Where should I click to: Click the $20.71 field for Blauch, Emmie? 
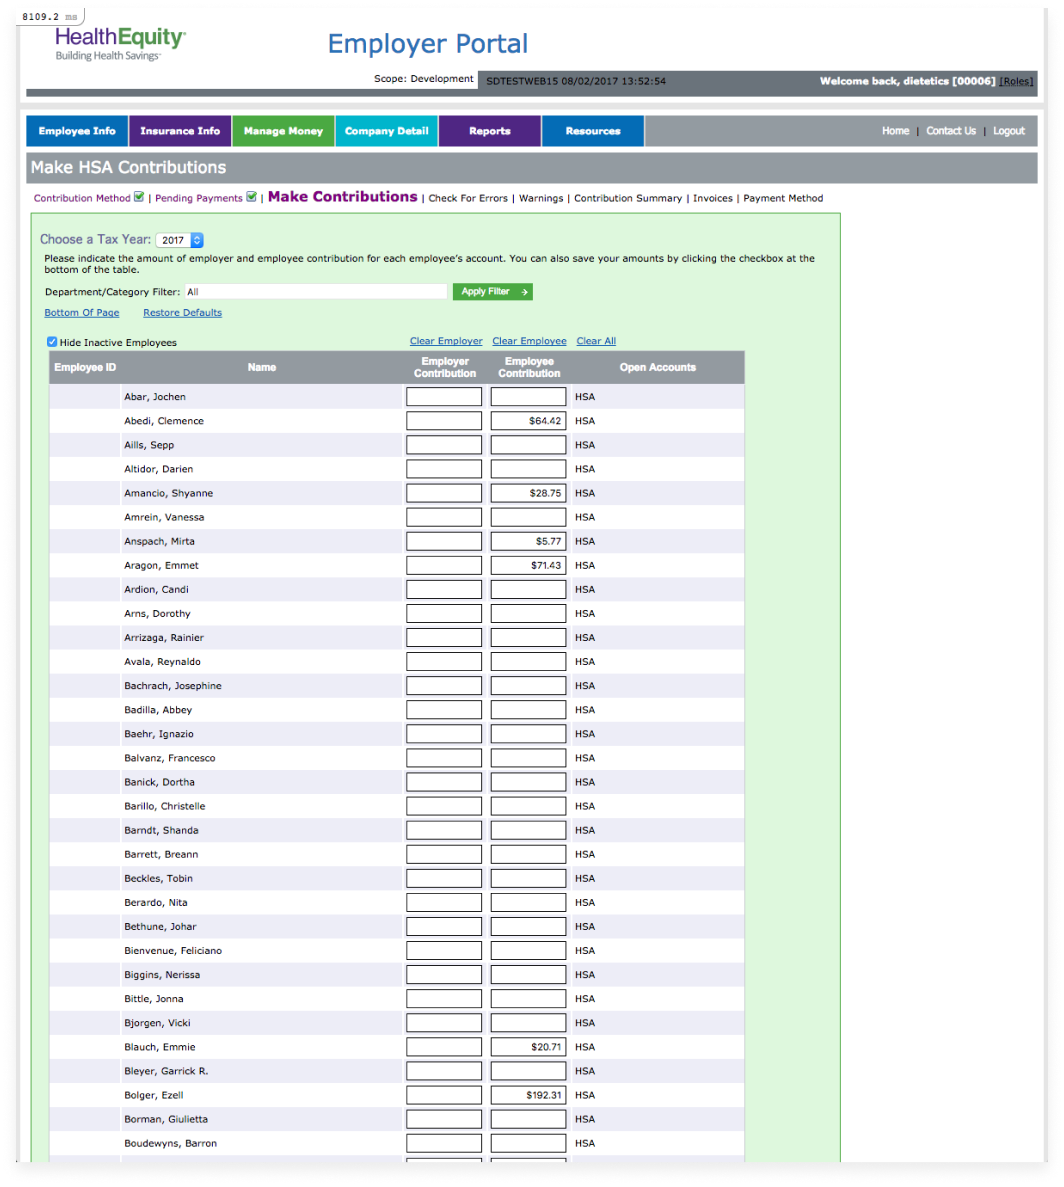pos(528,1047)
